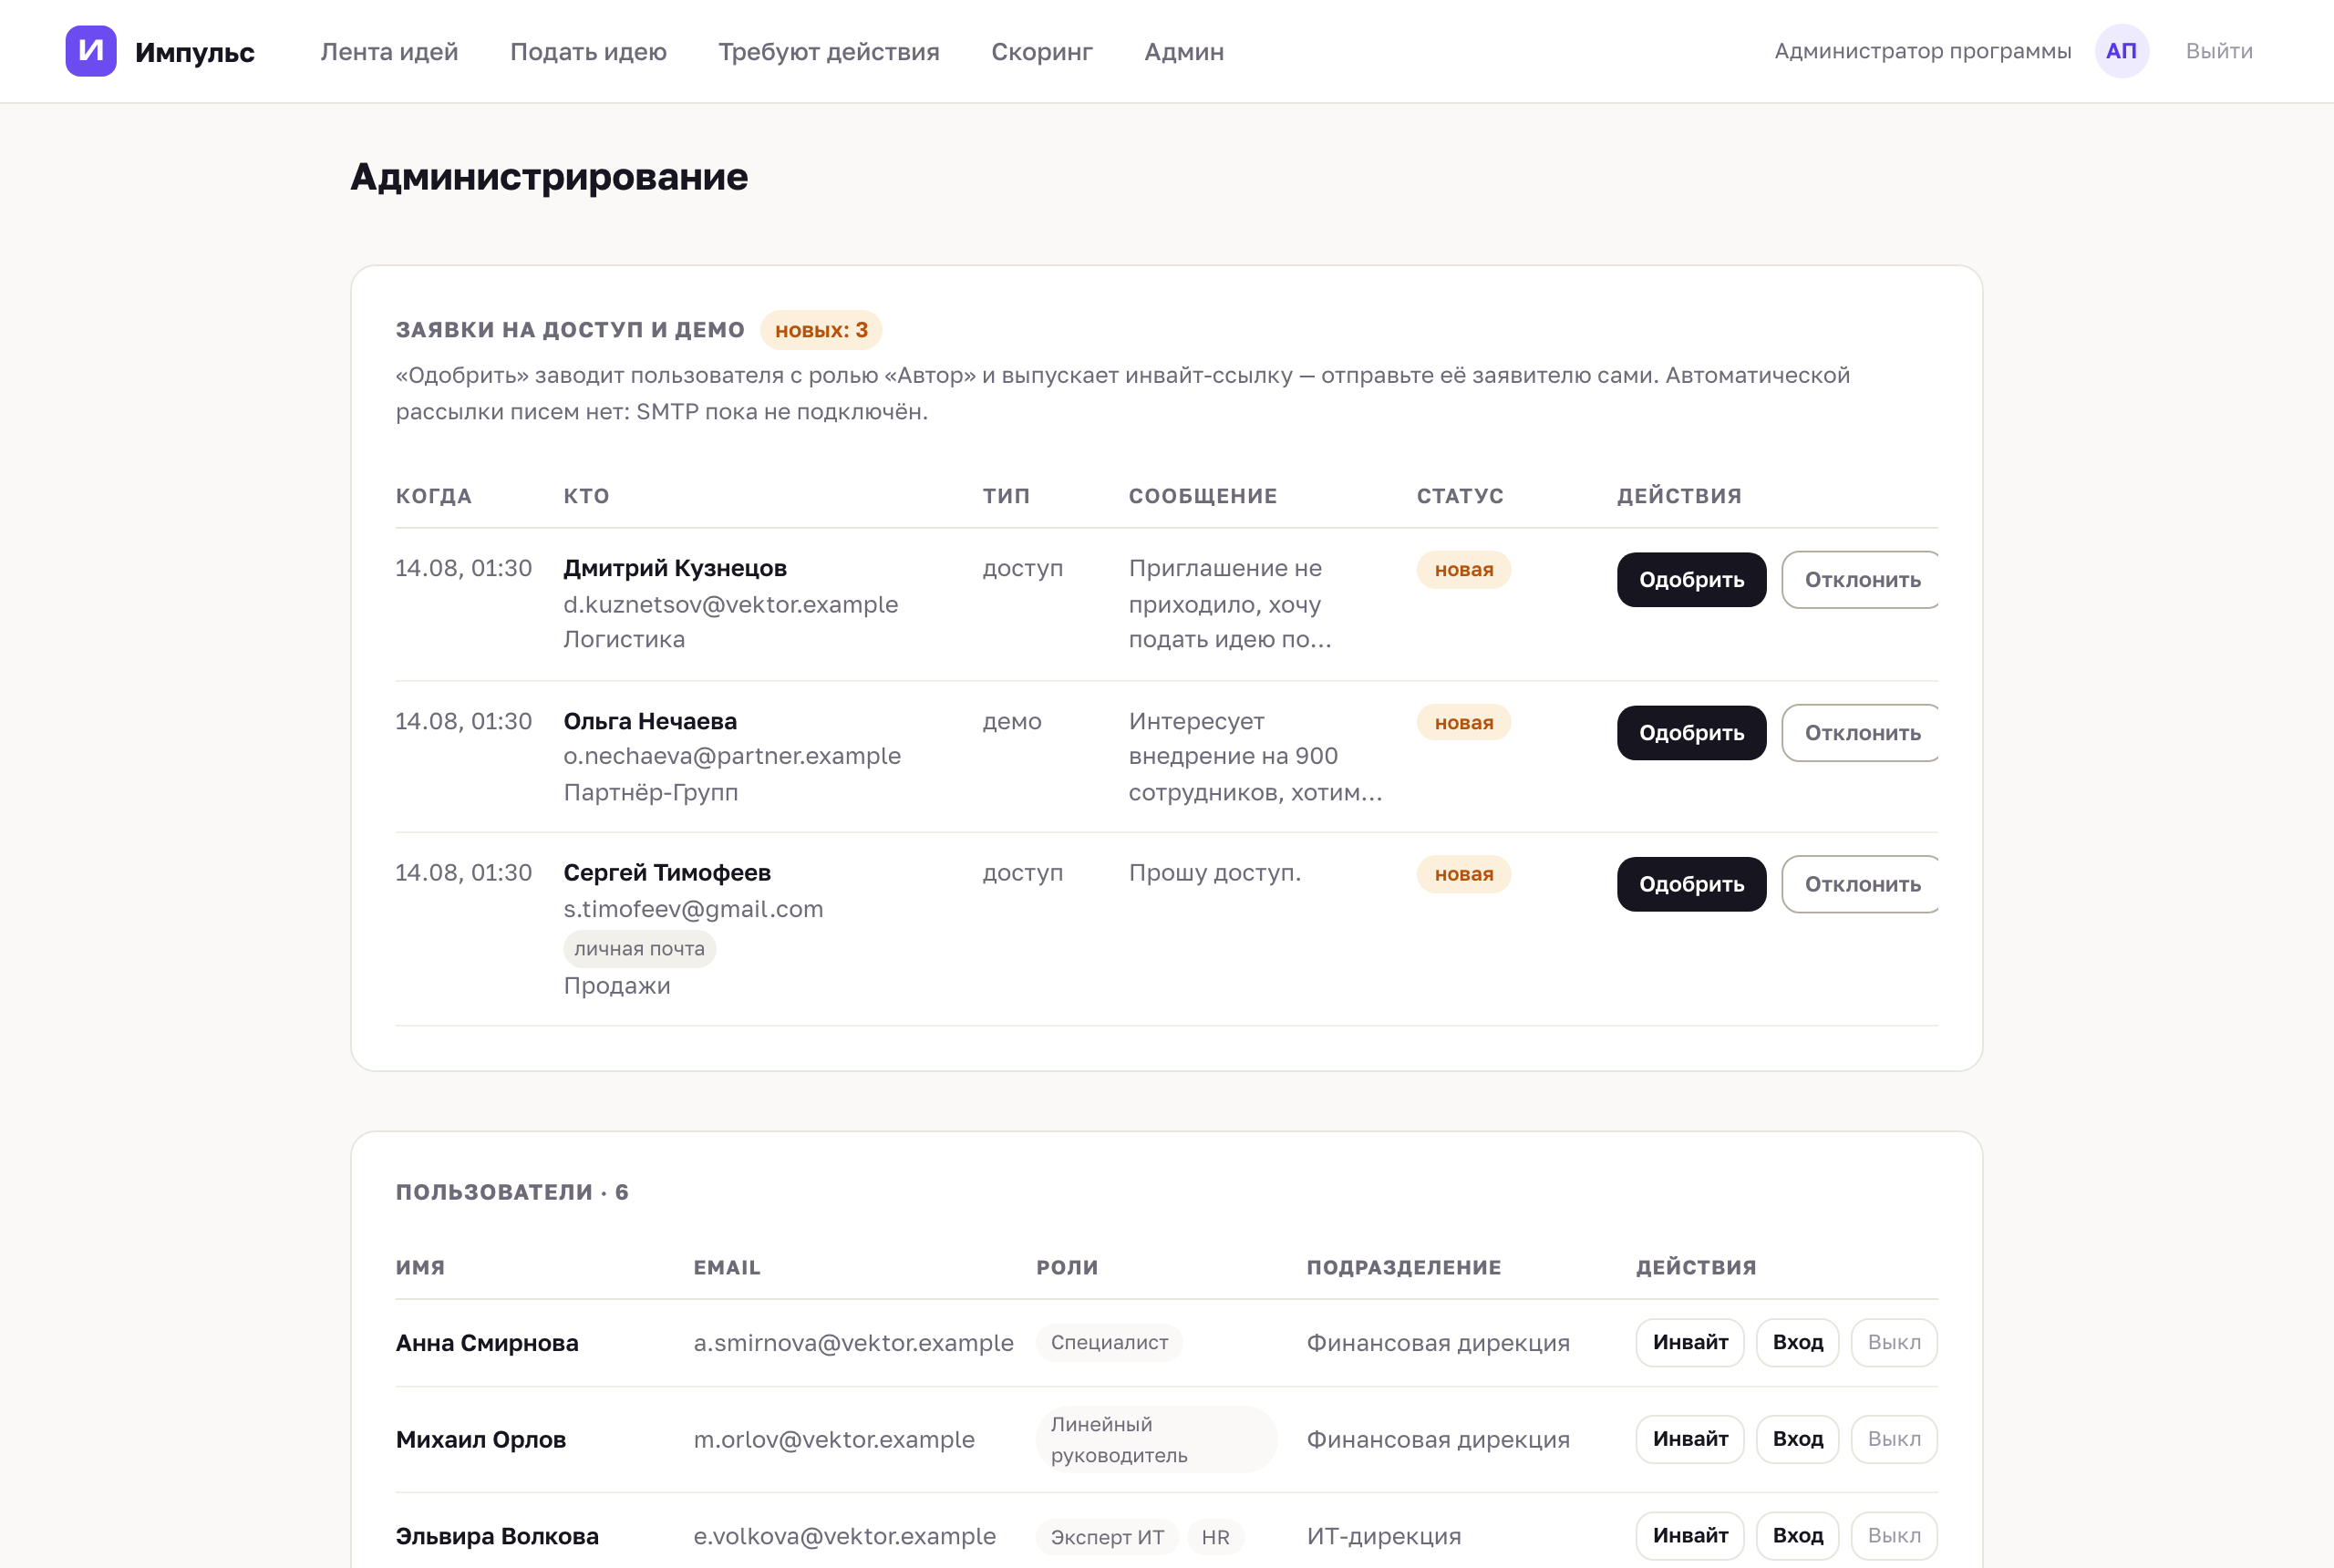Click the Выйти logout link

coord(2218,51)
